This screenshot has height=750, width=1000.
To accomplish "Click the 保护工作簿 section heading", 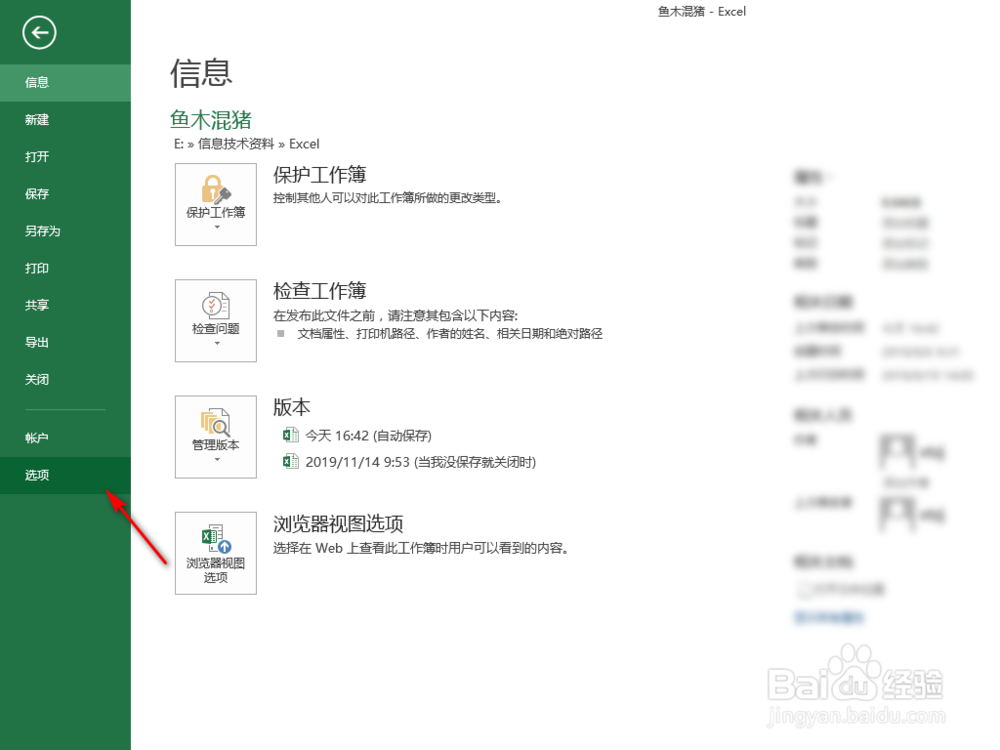I will pyautogui.click(x=320, y=175).
